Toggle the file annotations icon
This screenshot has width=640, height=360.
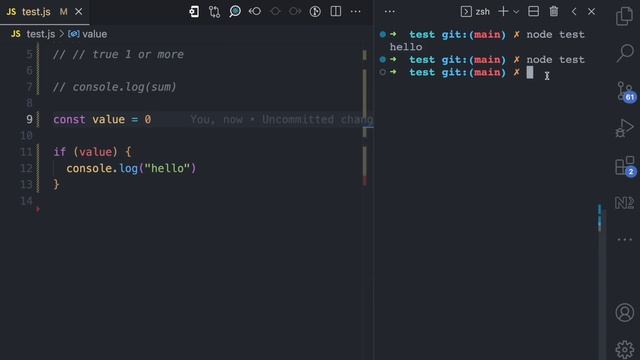click(x=315, y=11)
